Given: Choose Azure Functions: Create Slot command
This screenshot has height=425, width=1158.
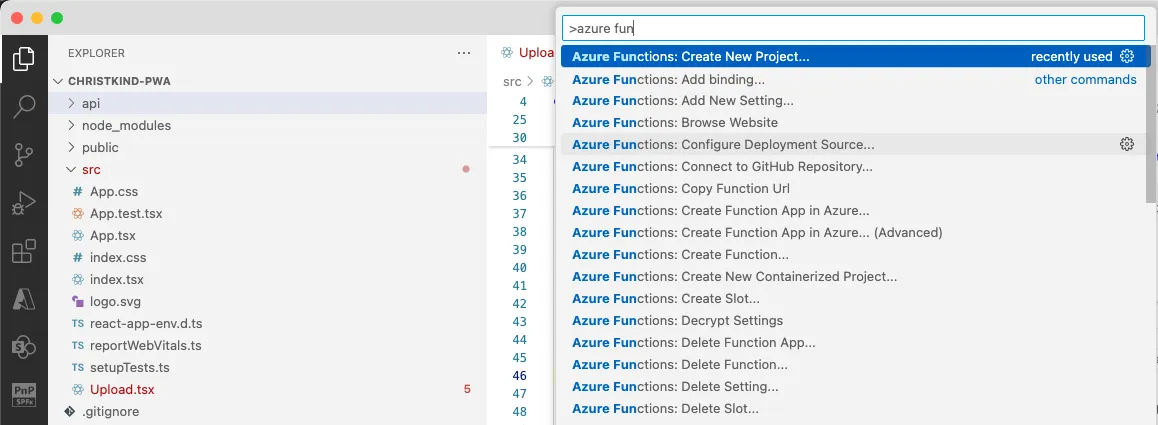Looking at the screenshot, I should pyautogui.click(x=855, y=299).
